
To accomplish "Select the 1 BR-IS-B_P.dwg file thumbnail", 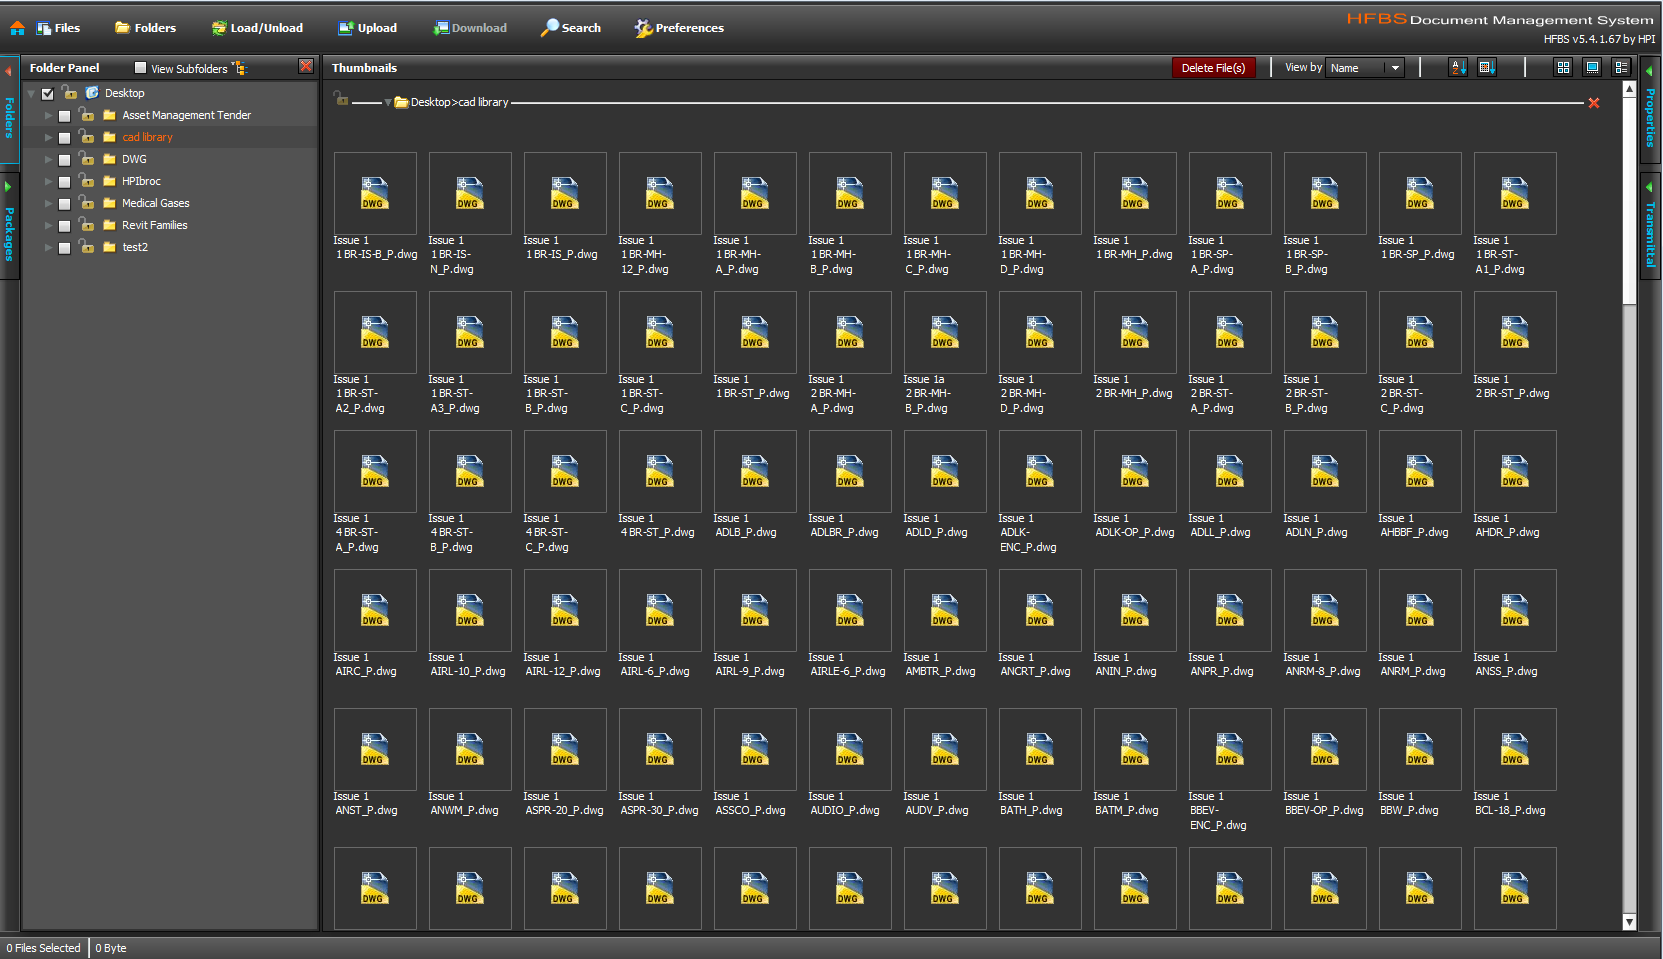I will click(x=375, y=193).
